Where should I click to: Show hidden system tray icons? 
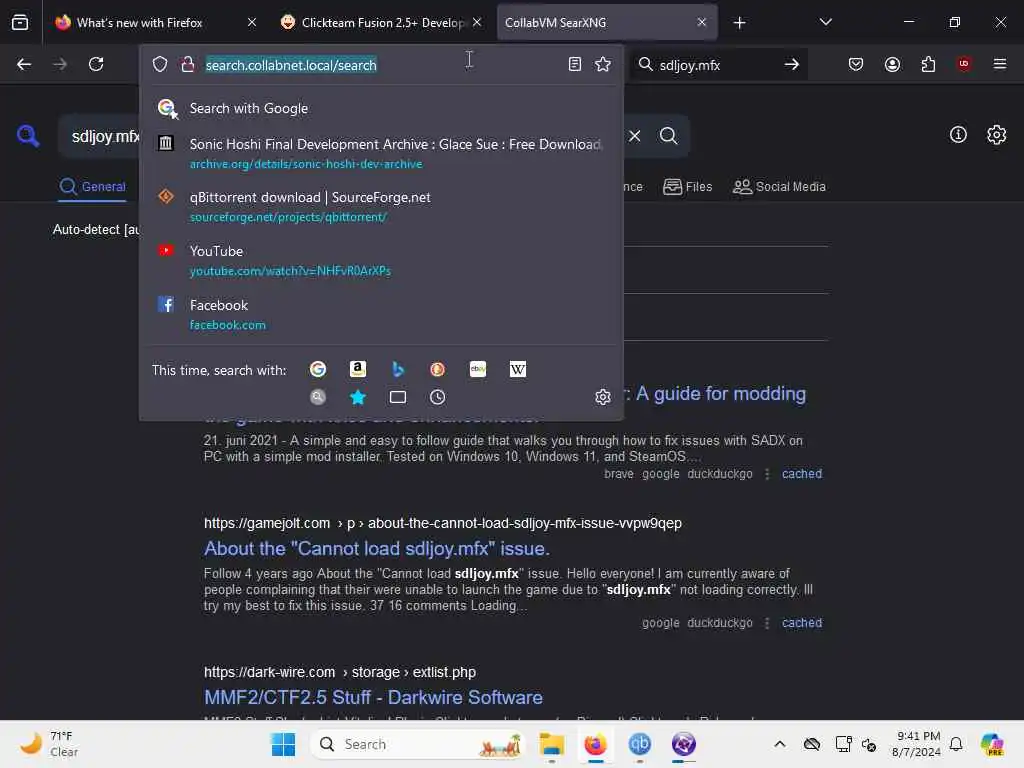pos(780,744)
